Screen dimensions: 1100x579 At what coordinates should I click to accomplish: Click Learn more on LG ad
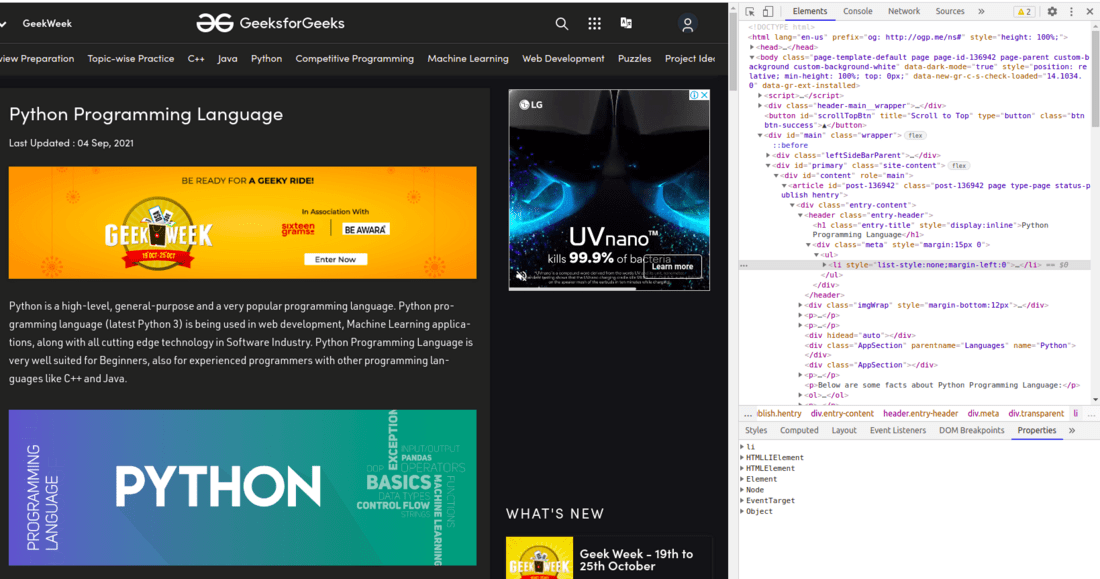[672, 266]
